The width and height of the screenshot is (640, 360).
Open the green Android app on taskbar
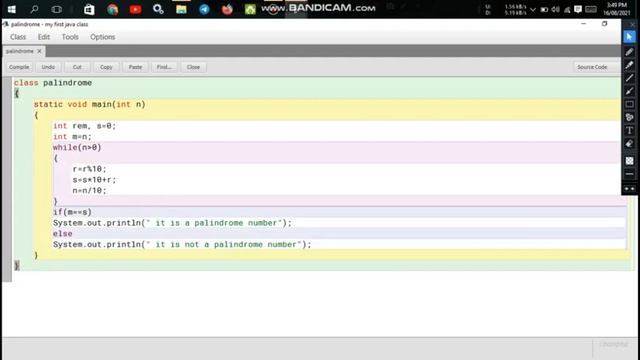pyautogui.click(x=250, y=9)
